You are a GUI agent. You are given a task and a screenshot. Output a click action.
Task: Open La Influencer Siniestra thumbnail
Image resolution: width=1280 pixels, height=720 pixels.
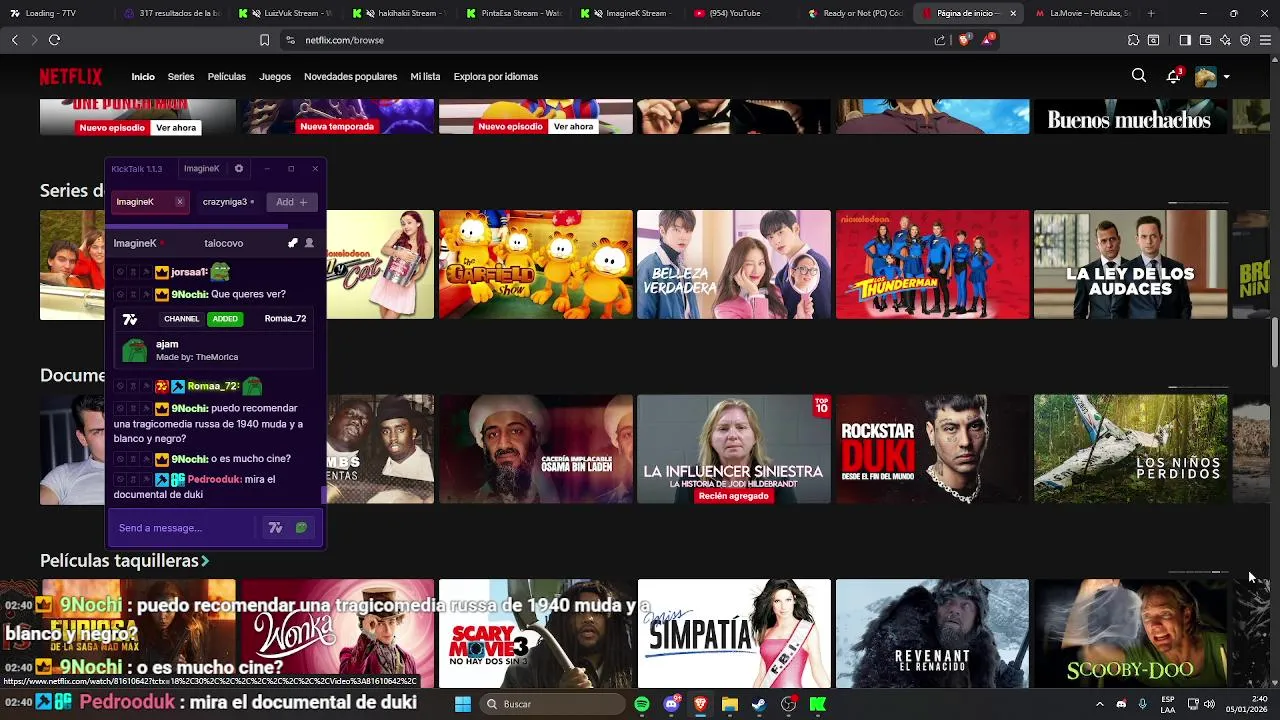tap(734, 449)
